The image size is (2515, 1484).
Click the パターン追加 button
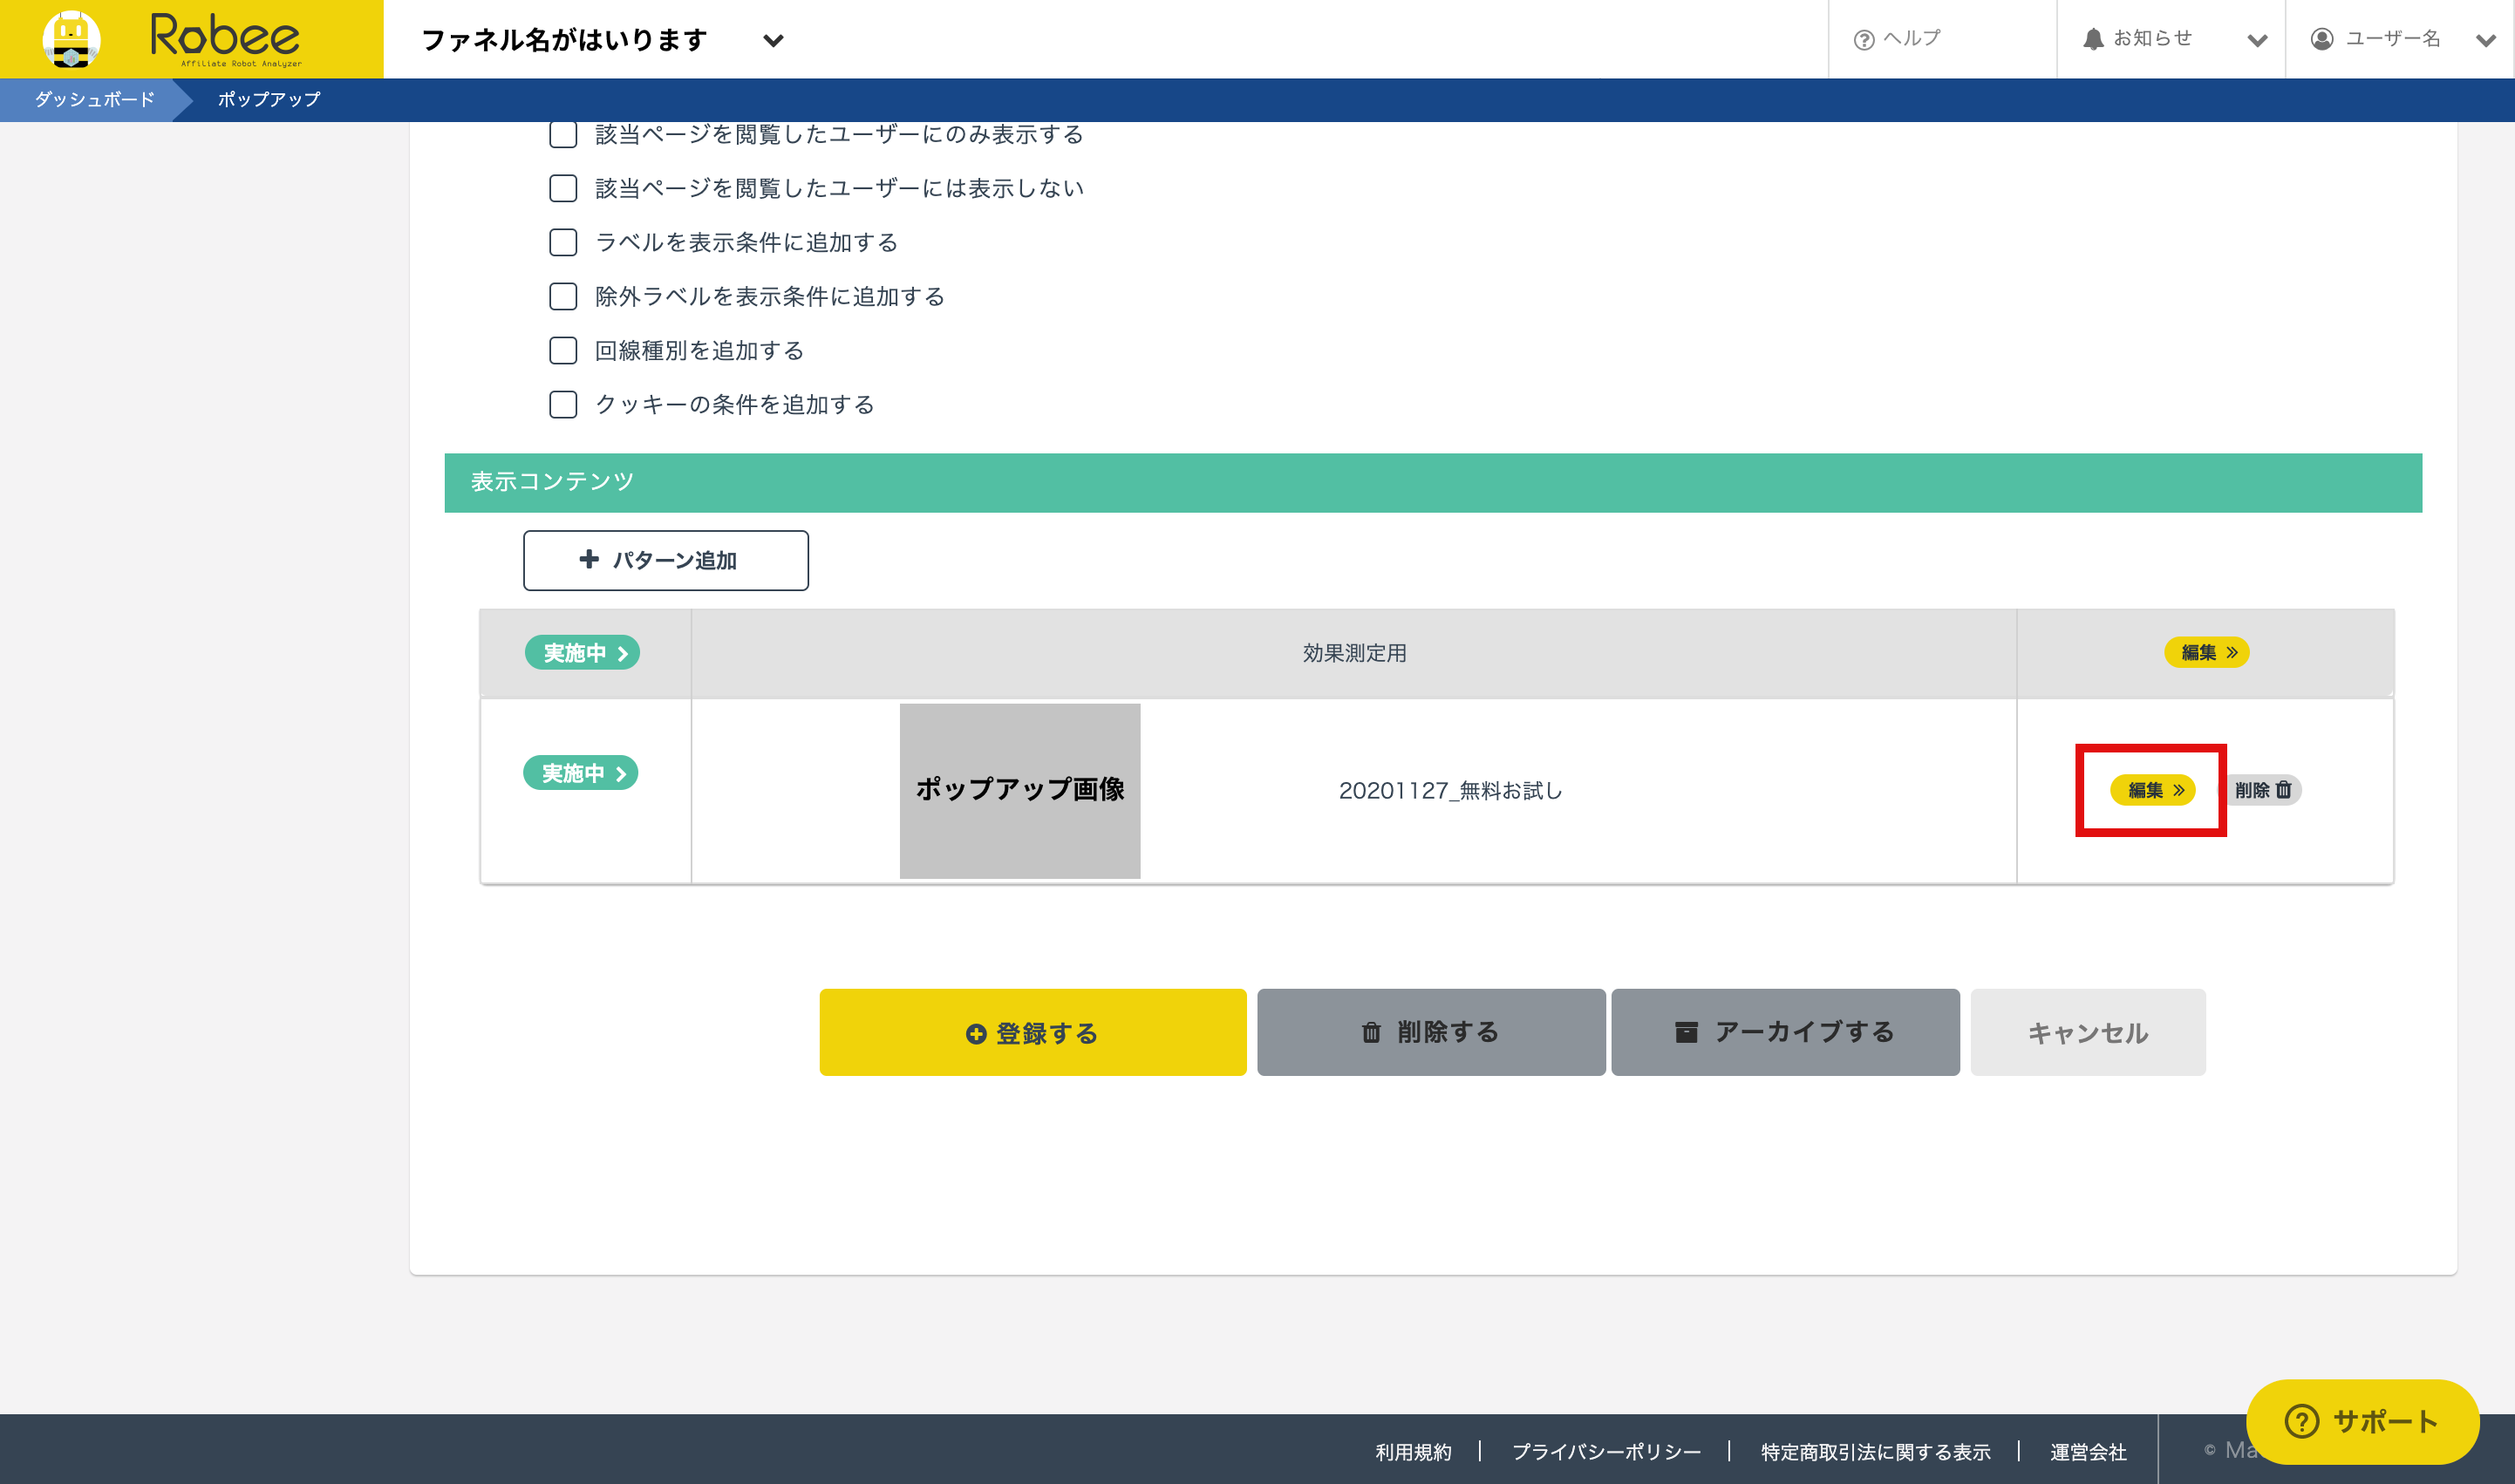(665, 560)
